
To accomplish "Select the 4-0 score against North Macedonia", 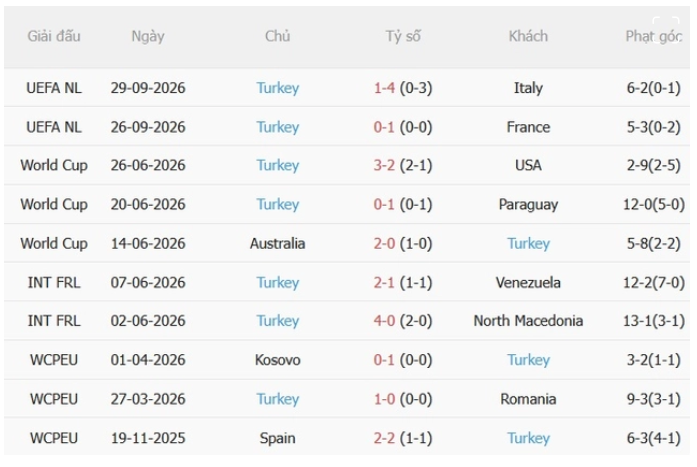I will (x=384, y=321).
